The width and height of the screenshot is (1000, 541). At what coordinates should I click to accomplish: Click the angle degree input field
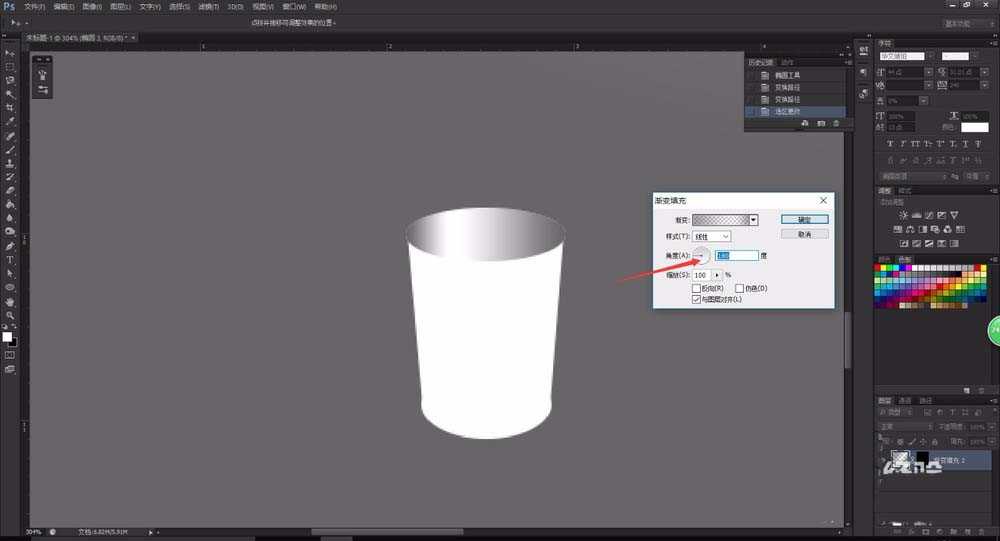(x=736, y=256)
